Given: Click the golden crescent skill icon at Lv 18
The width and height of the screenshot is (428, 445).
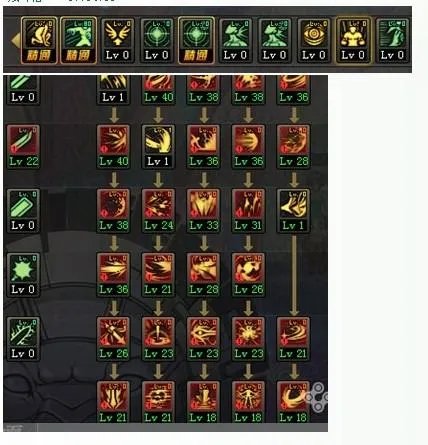Looking at the screenshot, I should coord(293,402).
